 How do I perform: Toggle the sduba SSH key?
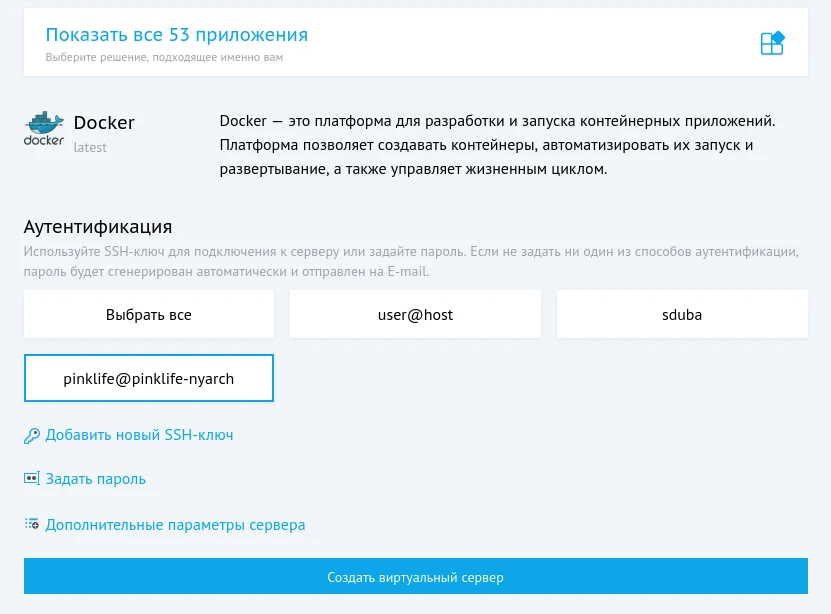[682, 314]
